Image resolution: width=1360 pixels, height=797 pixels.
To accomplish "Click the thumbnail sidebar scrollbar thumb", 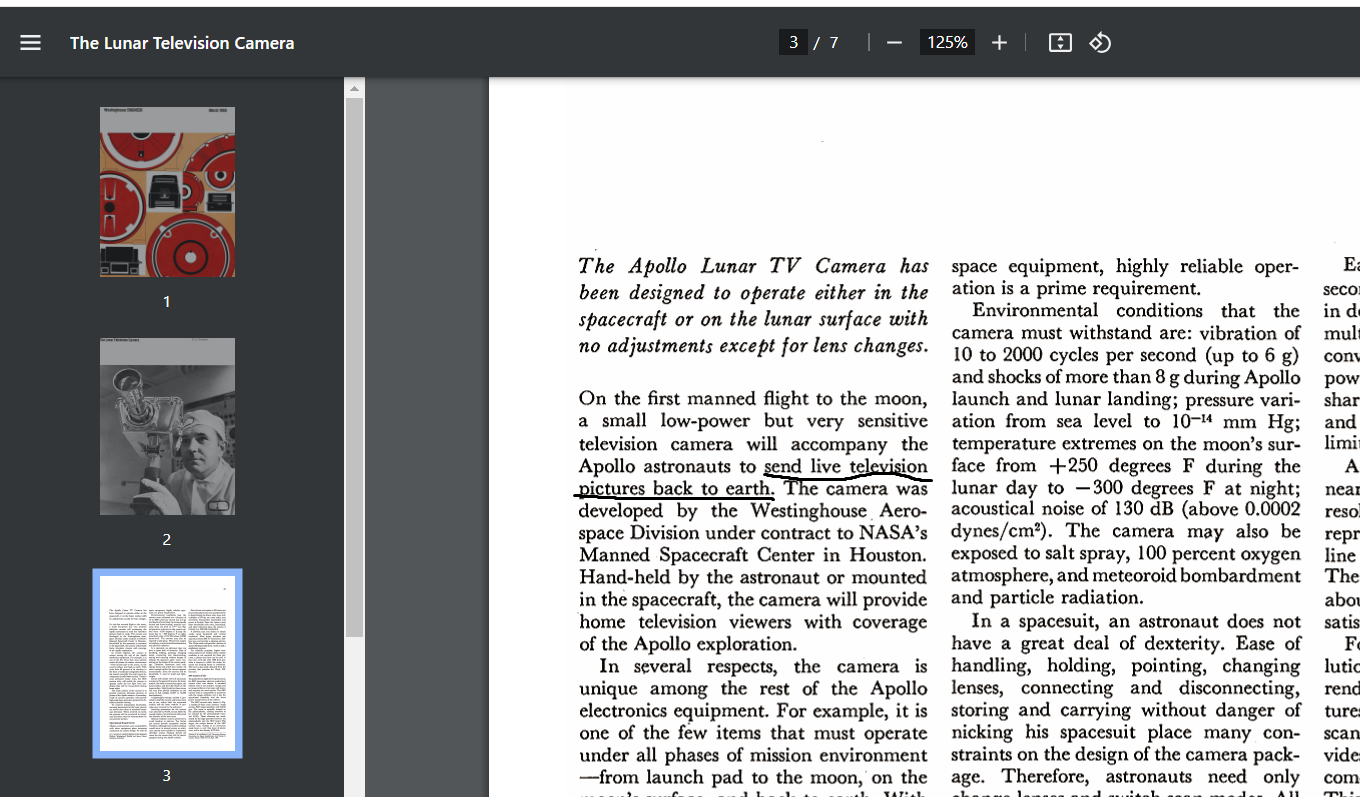I will (354, 367).
